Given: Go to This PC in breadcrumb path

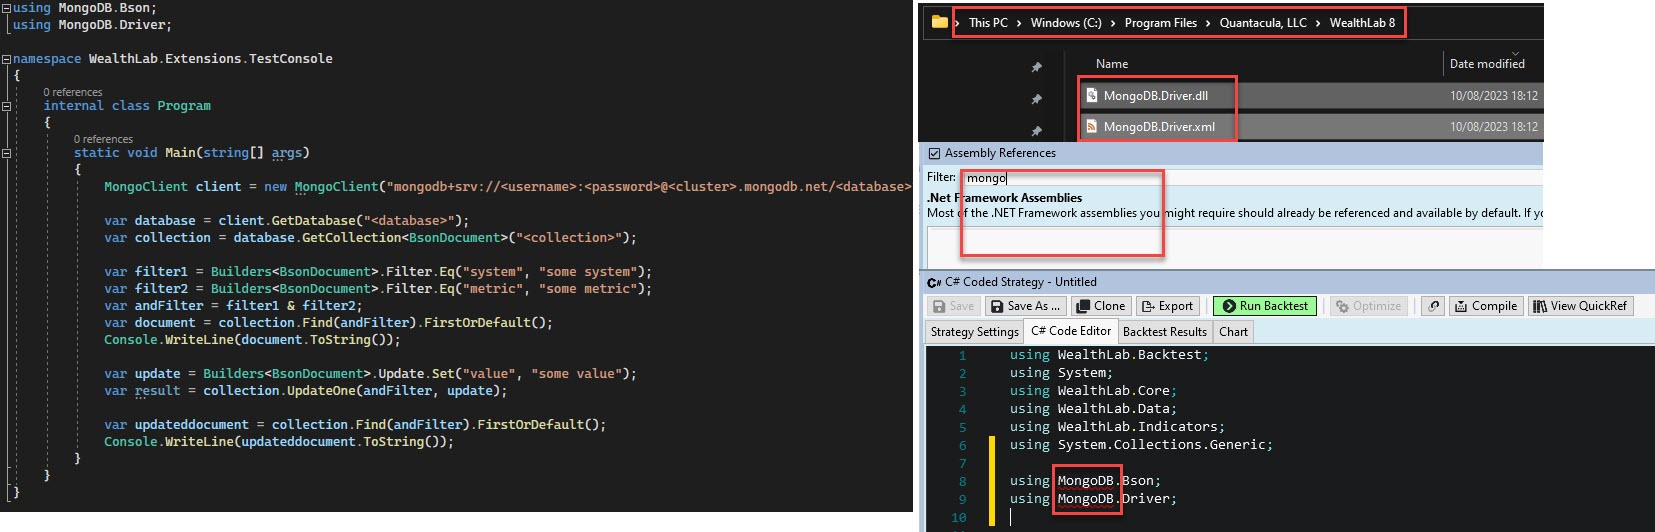Looking at the screenshot, I should click(988, 23).
